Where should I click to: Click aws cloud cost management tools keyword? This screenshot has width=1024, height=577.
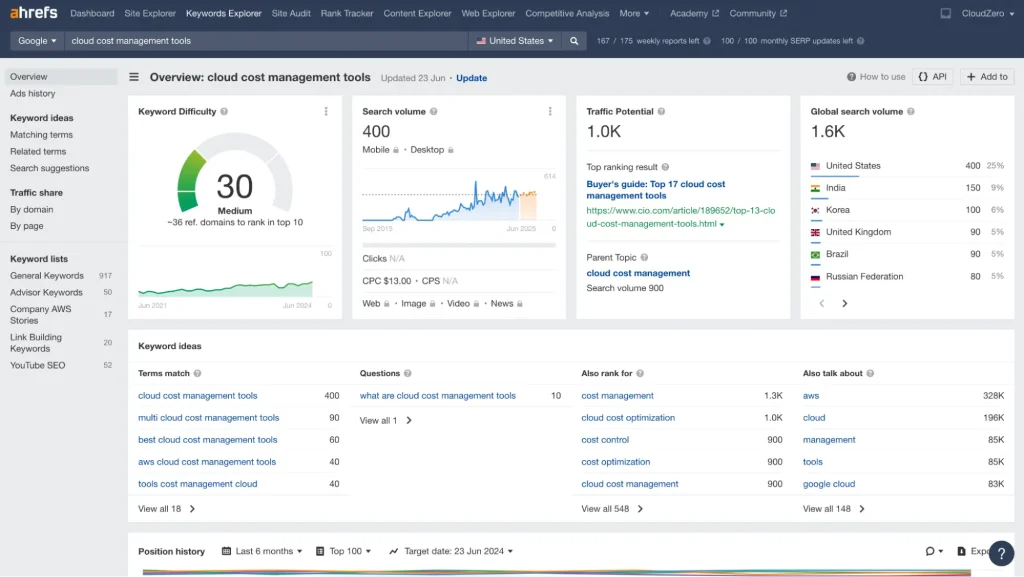click(x=207, y=462)
